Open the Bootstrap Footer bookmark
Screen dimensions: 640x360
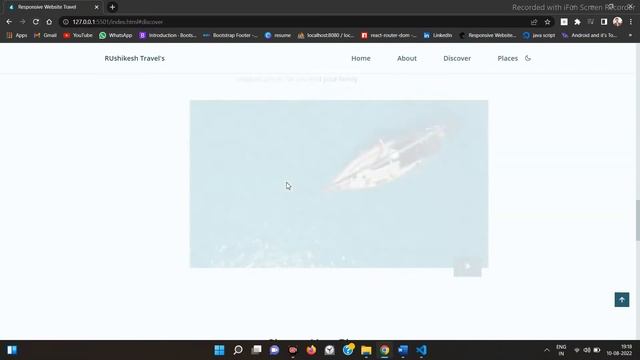tap(231, 36)
